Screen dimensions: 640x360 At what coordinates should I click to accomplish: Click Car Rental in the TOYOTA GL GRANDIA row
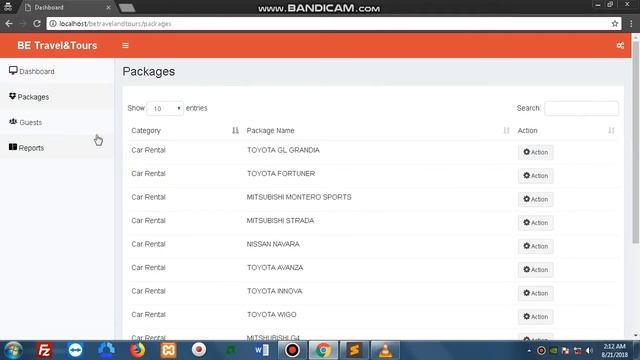148,150
